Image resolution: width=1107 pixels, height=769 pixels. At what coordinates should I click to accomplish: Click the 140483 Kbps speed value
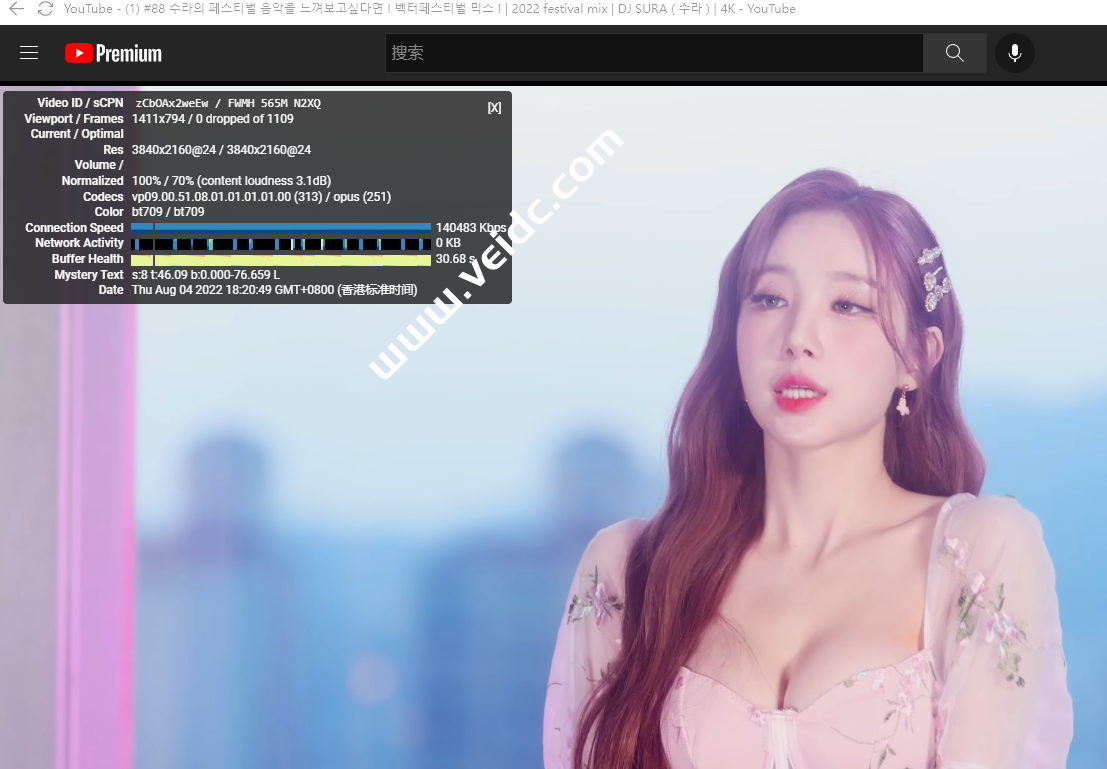point(470,227)
